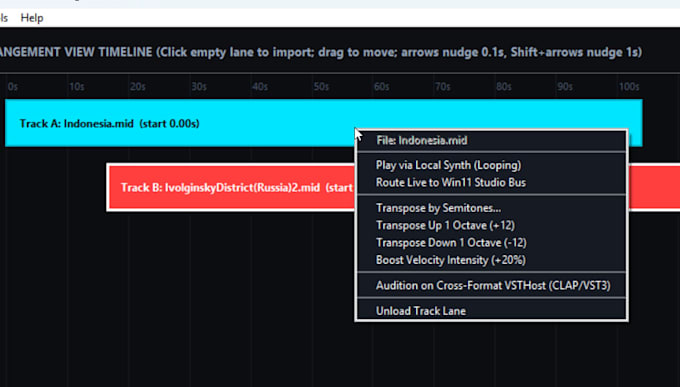Click the 40s timeline ruler mark
The width and height of the screenshot is (680, 387).
point(260,87)
